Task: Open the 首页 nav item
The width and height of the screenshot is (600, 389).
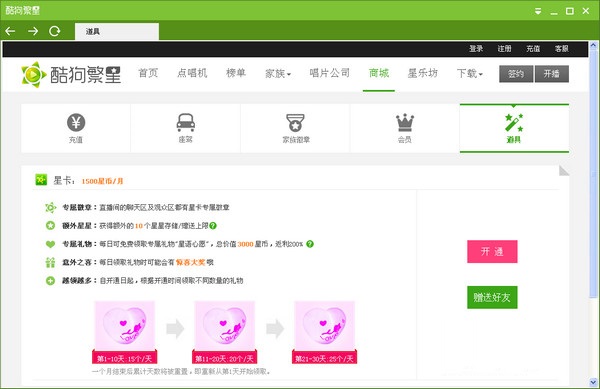Action: pyautogui.click(x=148, y=73)
